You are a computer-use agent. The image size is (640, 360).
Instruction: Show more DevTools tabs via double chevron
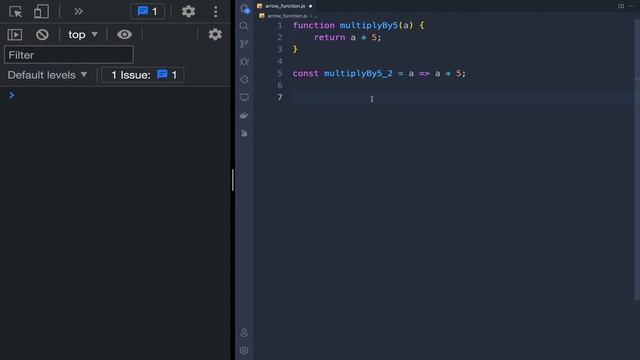coord(78,11)
